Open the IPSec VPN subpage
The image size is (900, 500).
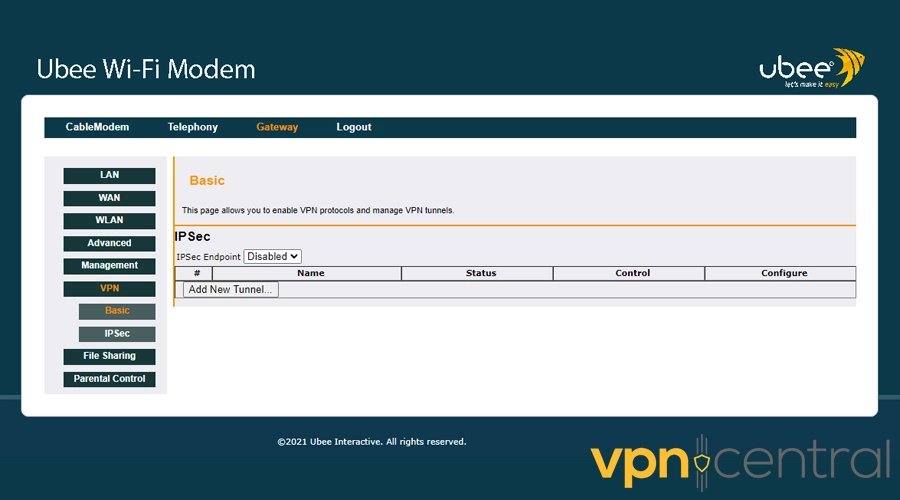pyautogui.click(x=117, y=334)
